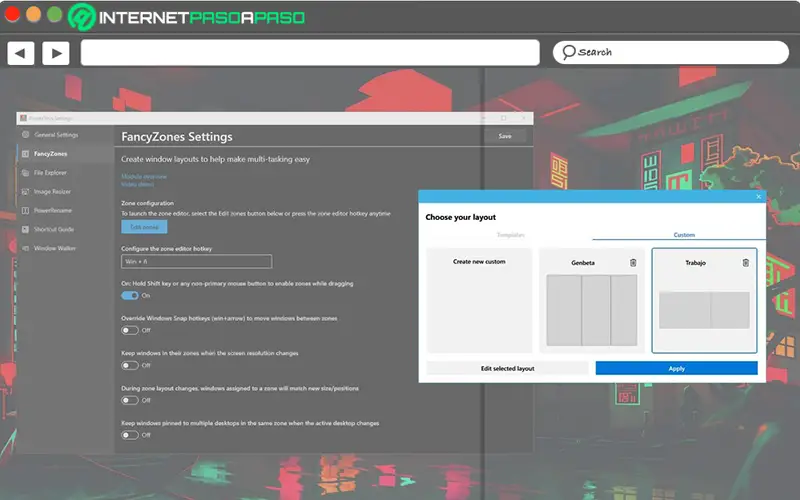
Task: Turn off Hold Shift key zones toggle
Action: 130,295
